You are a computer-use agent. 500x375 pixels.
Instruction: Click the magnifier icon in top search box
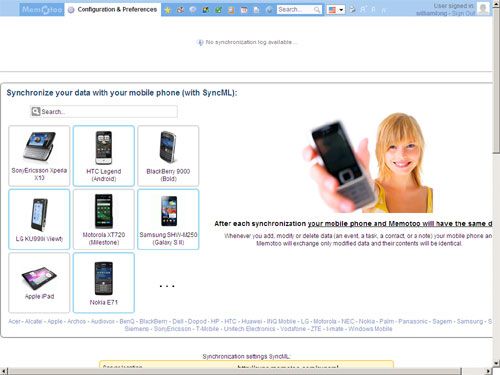click(x=317, y=10)
